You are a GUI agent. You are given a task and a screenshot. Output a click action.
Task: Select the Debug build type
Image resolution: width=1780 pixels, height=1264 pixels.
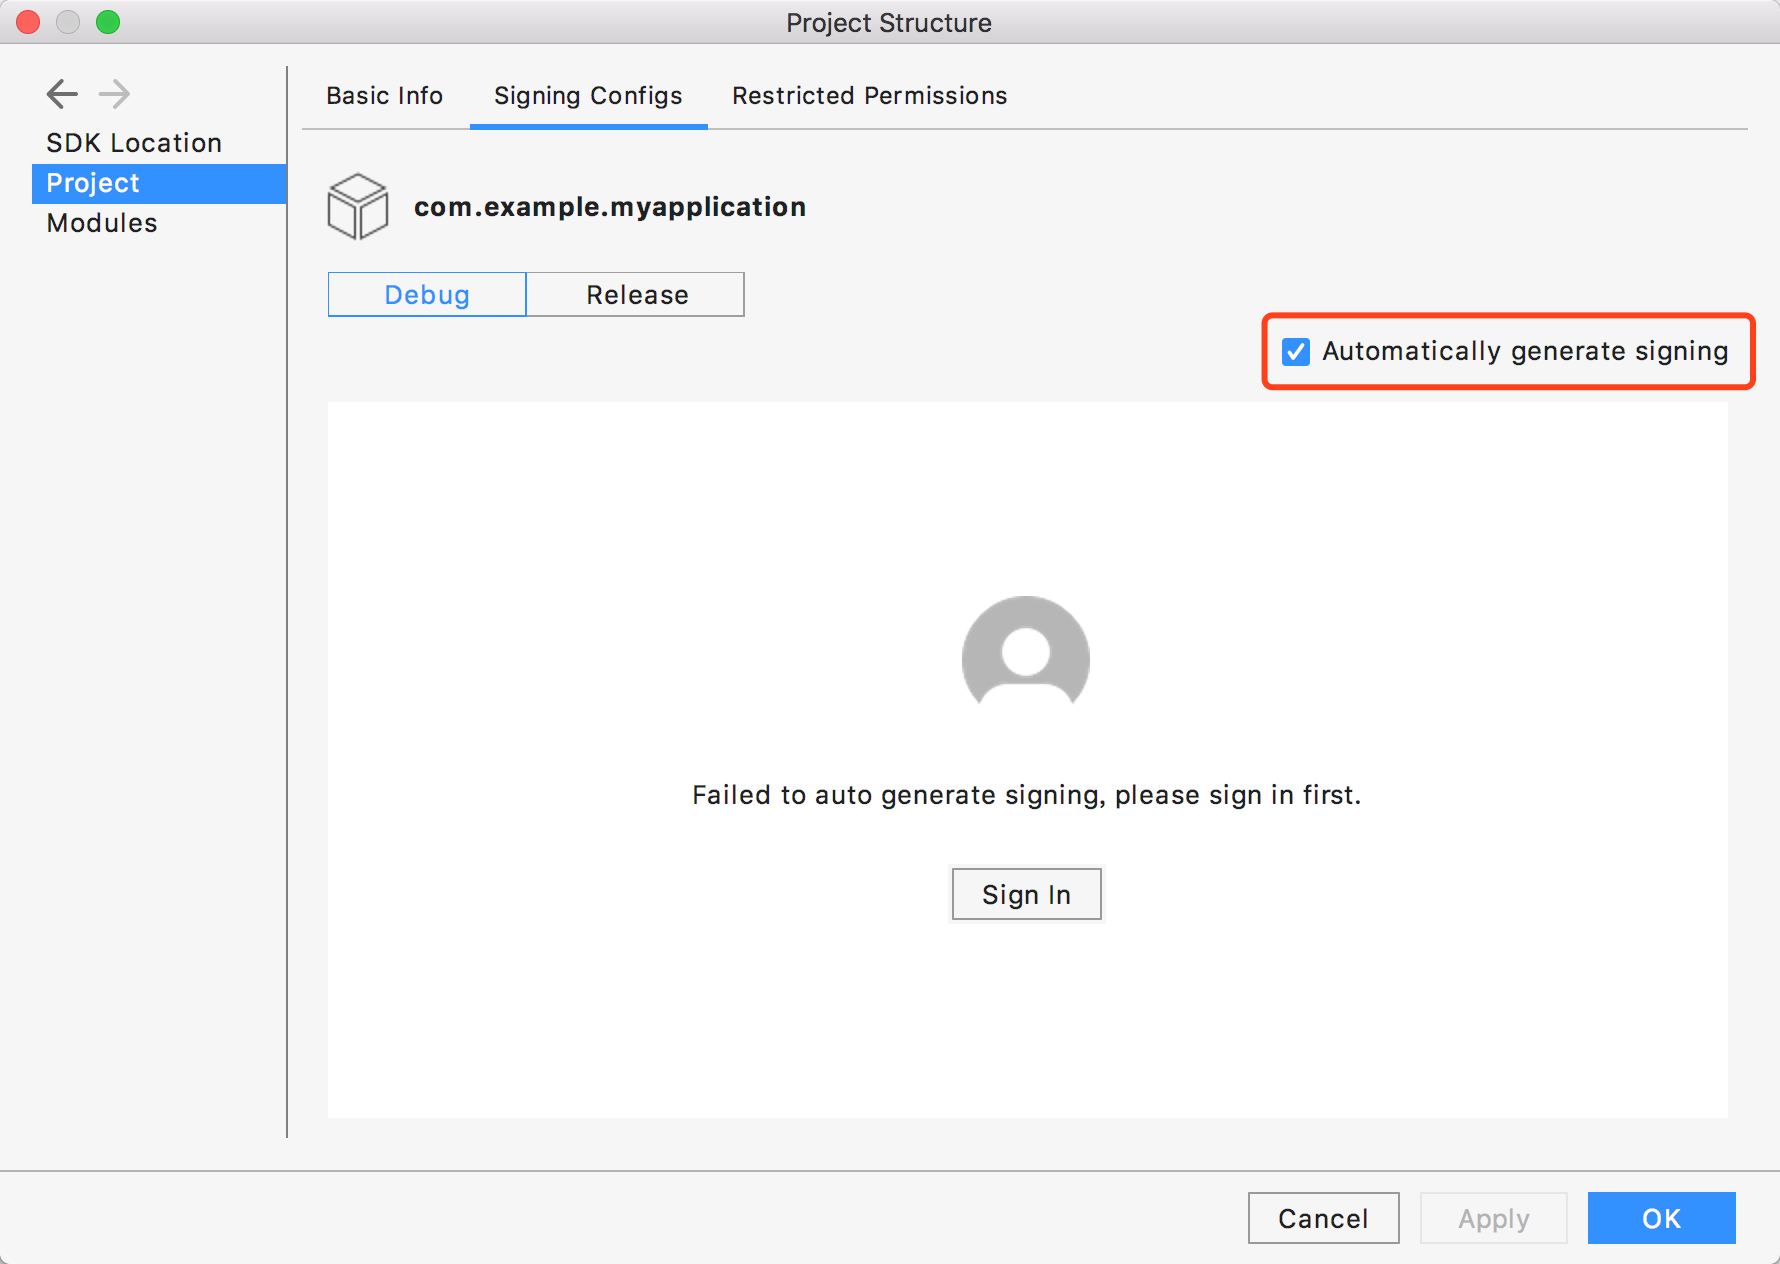[x=427, y=295]
